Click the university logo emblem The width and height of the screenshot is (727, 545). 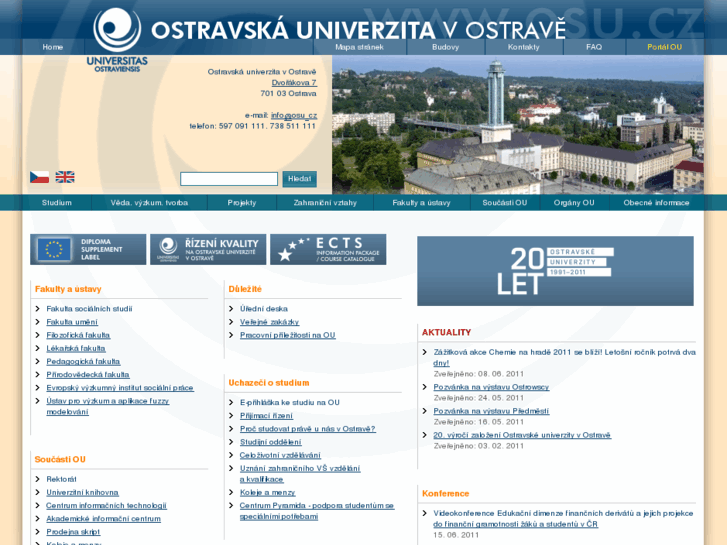(x=117, y=29)
